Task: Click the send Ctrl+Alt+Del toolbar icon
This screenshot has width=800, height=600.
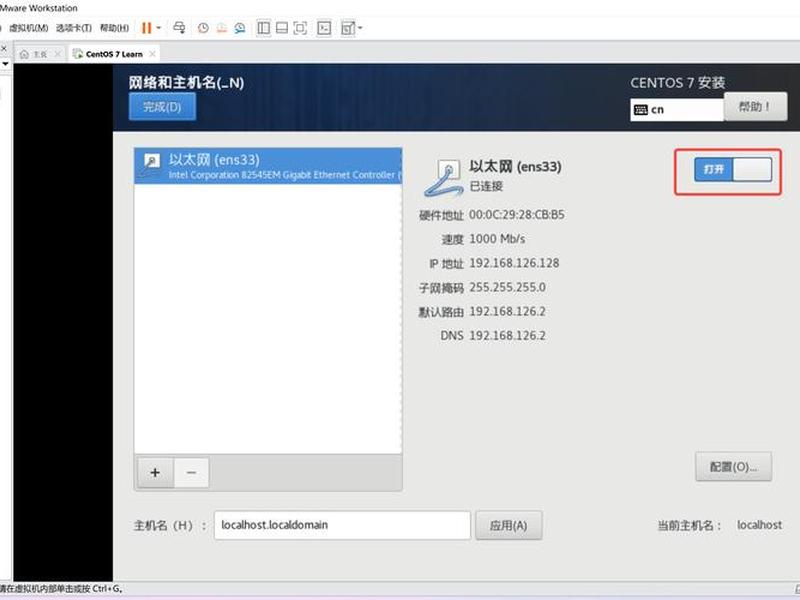Action: (179, 28)
